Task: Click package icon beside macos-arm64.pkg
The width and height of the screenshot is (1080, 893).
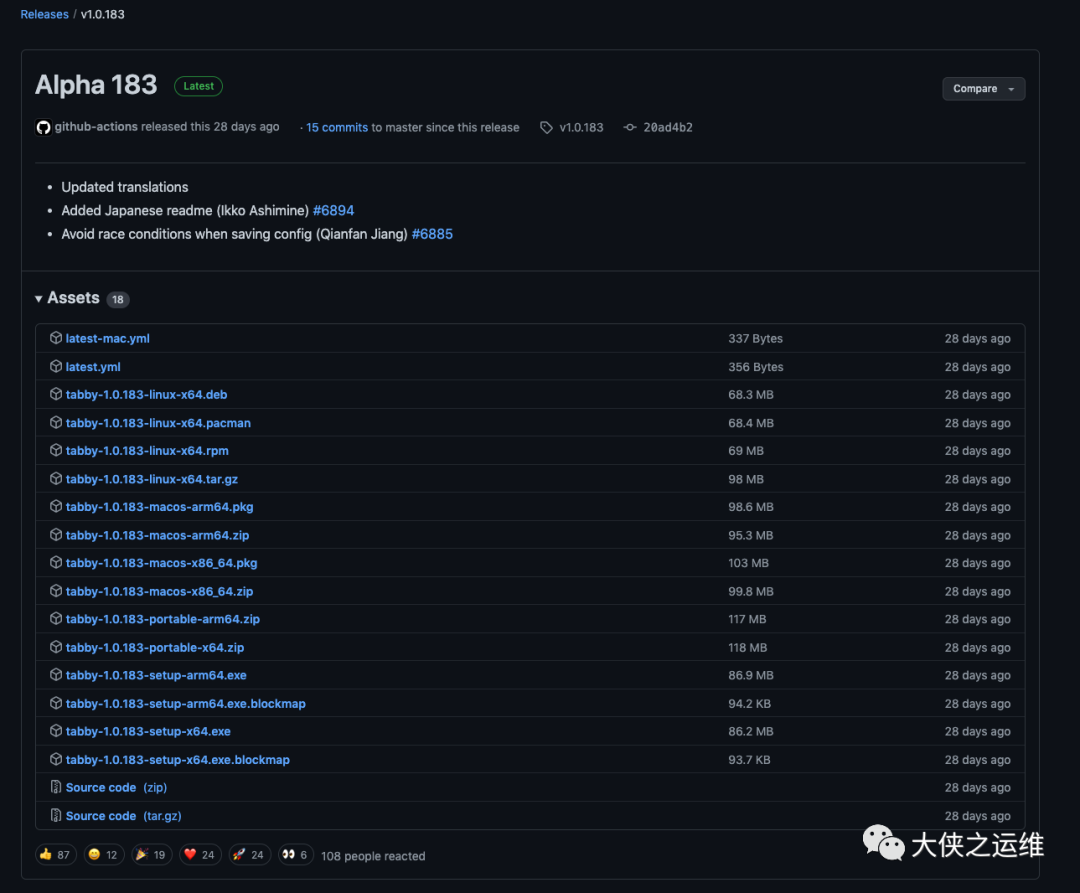Action: 56,506
